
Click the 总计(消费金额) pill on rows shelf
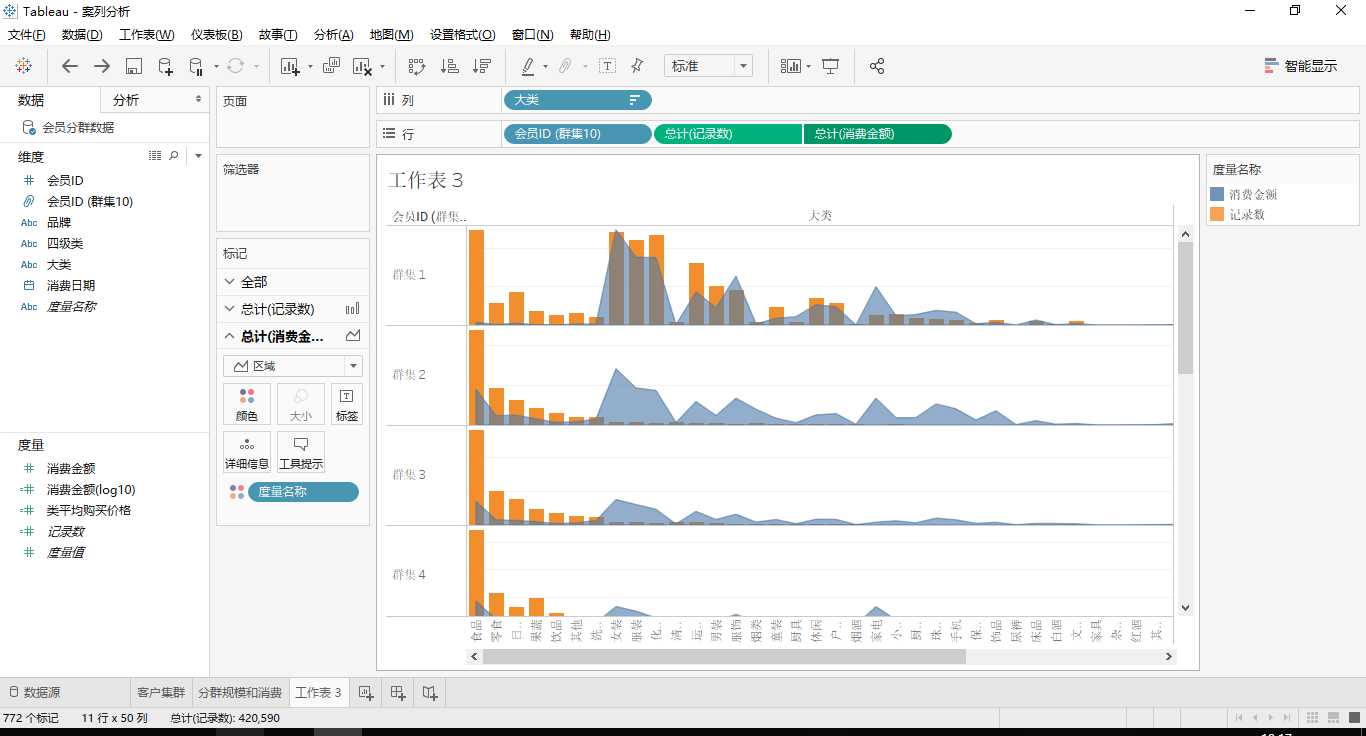(x=877, y=134)
